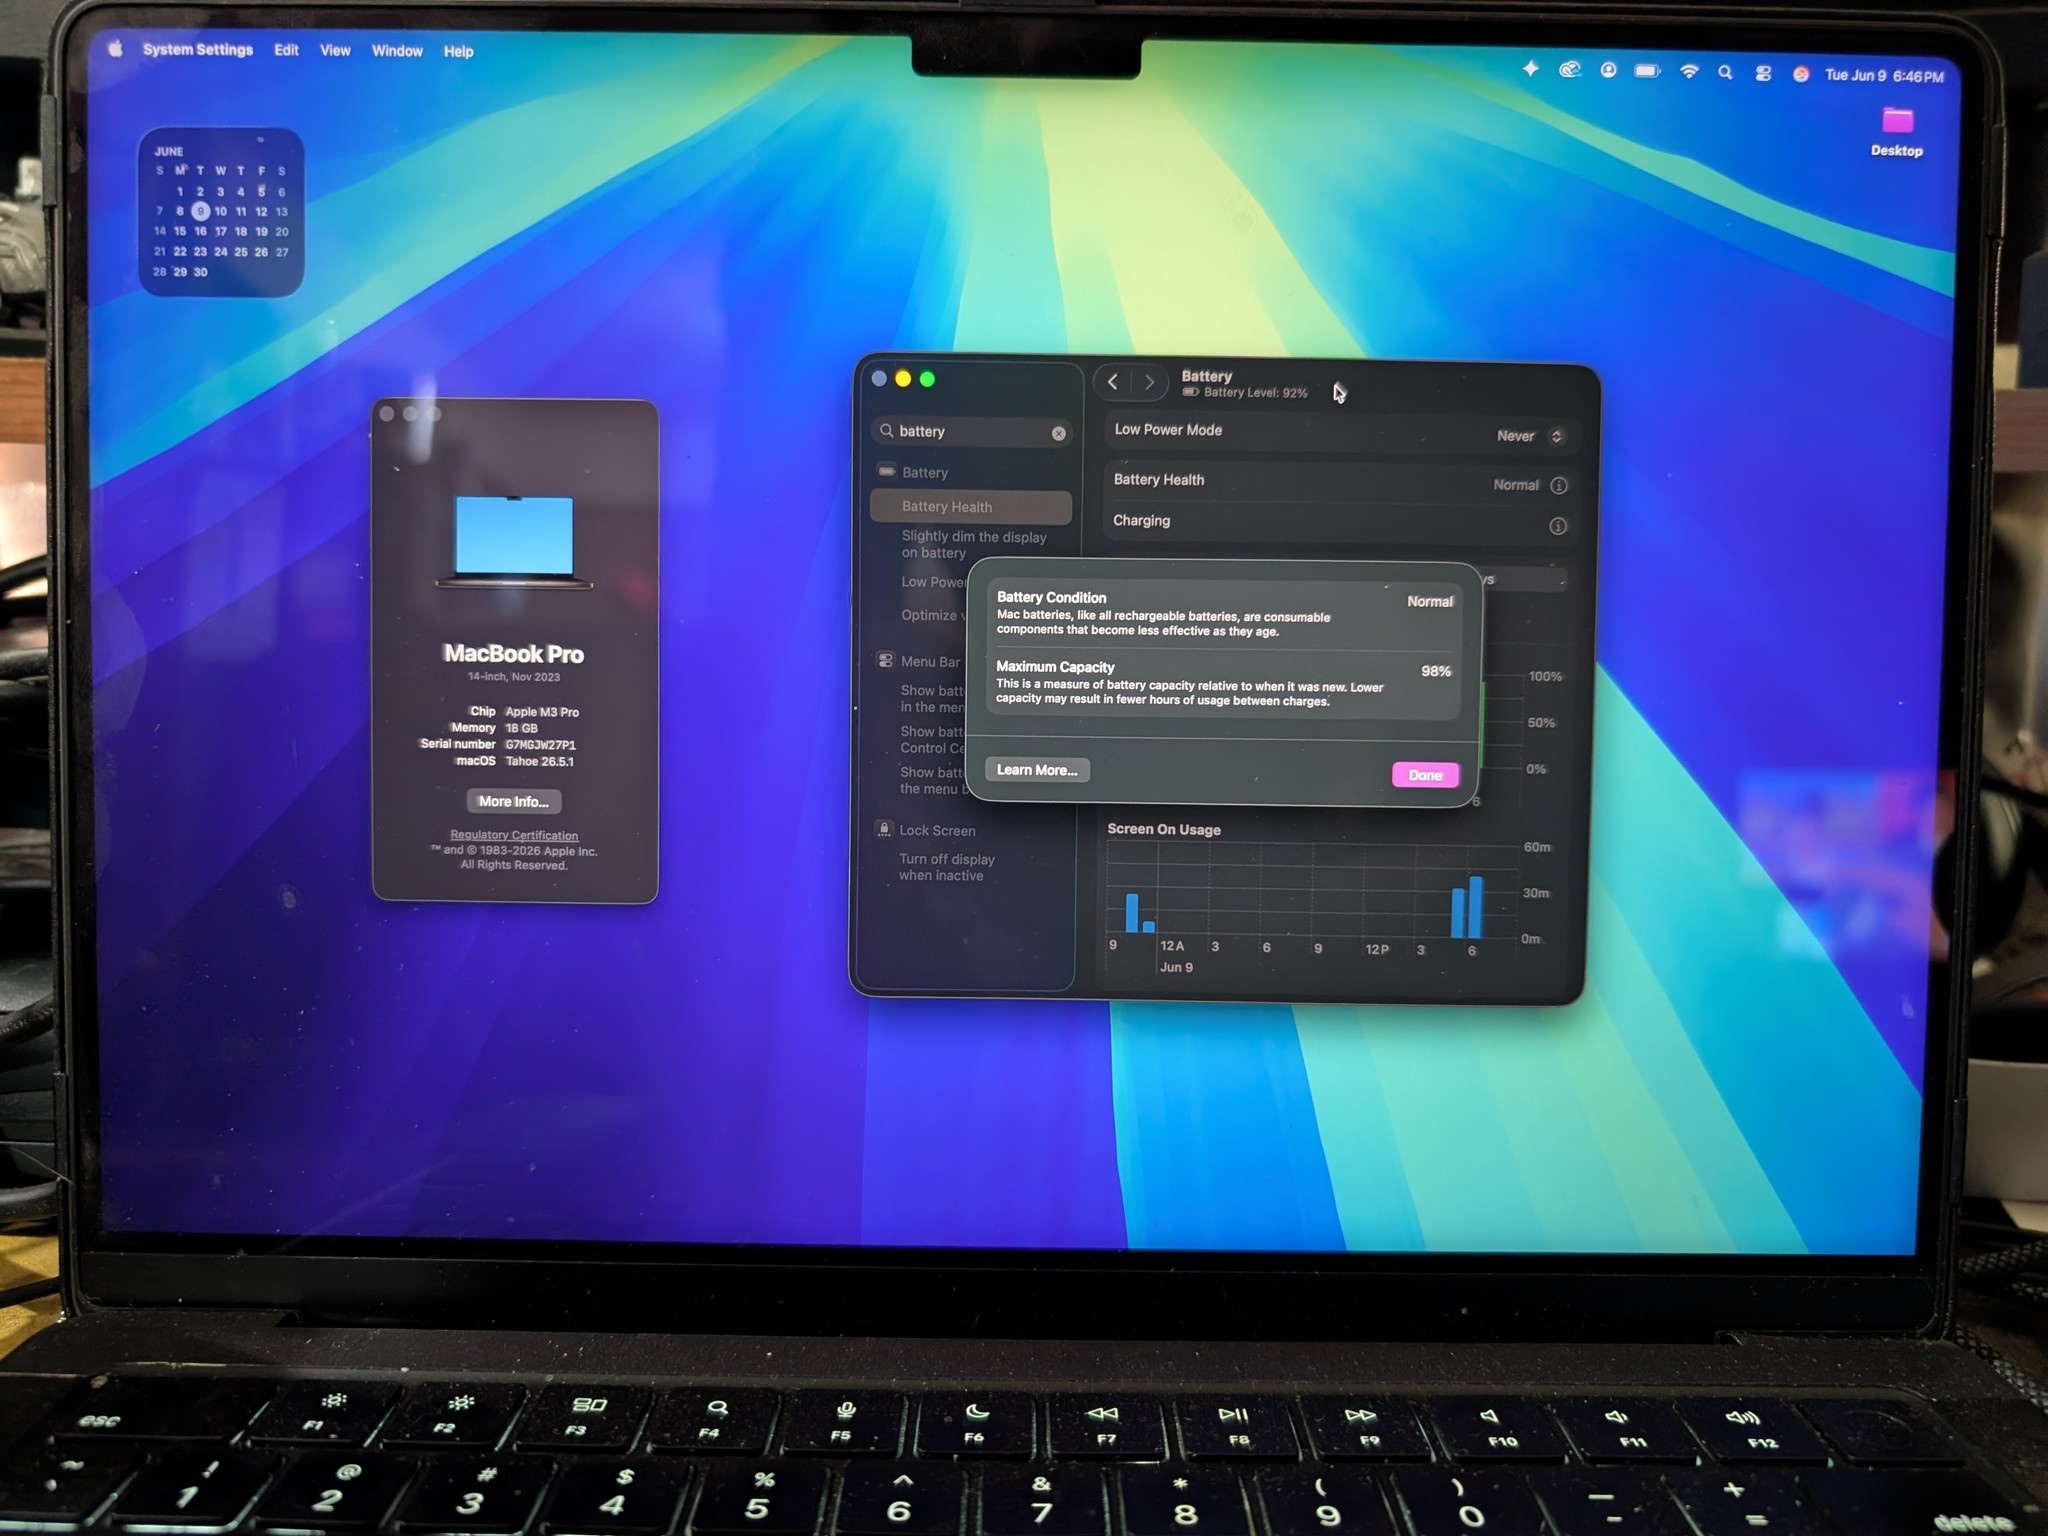Click the 98% maximum capacity value
The width and height of the screenshot is (2048, 1536).
coord(1436,671)
